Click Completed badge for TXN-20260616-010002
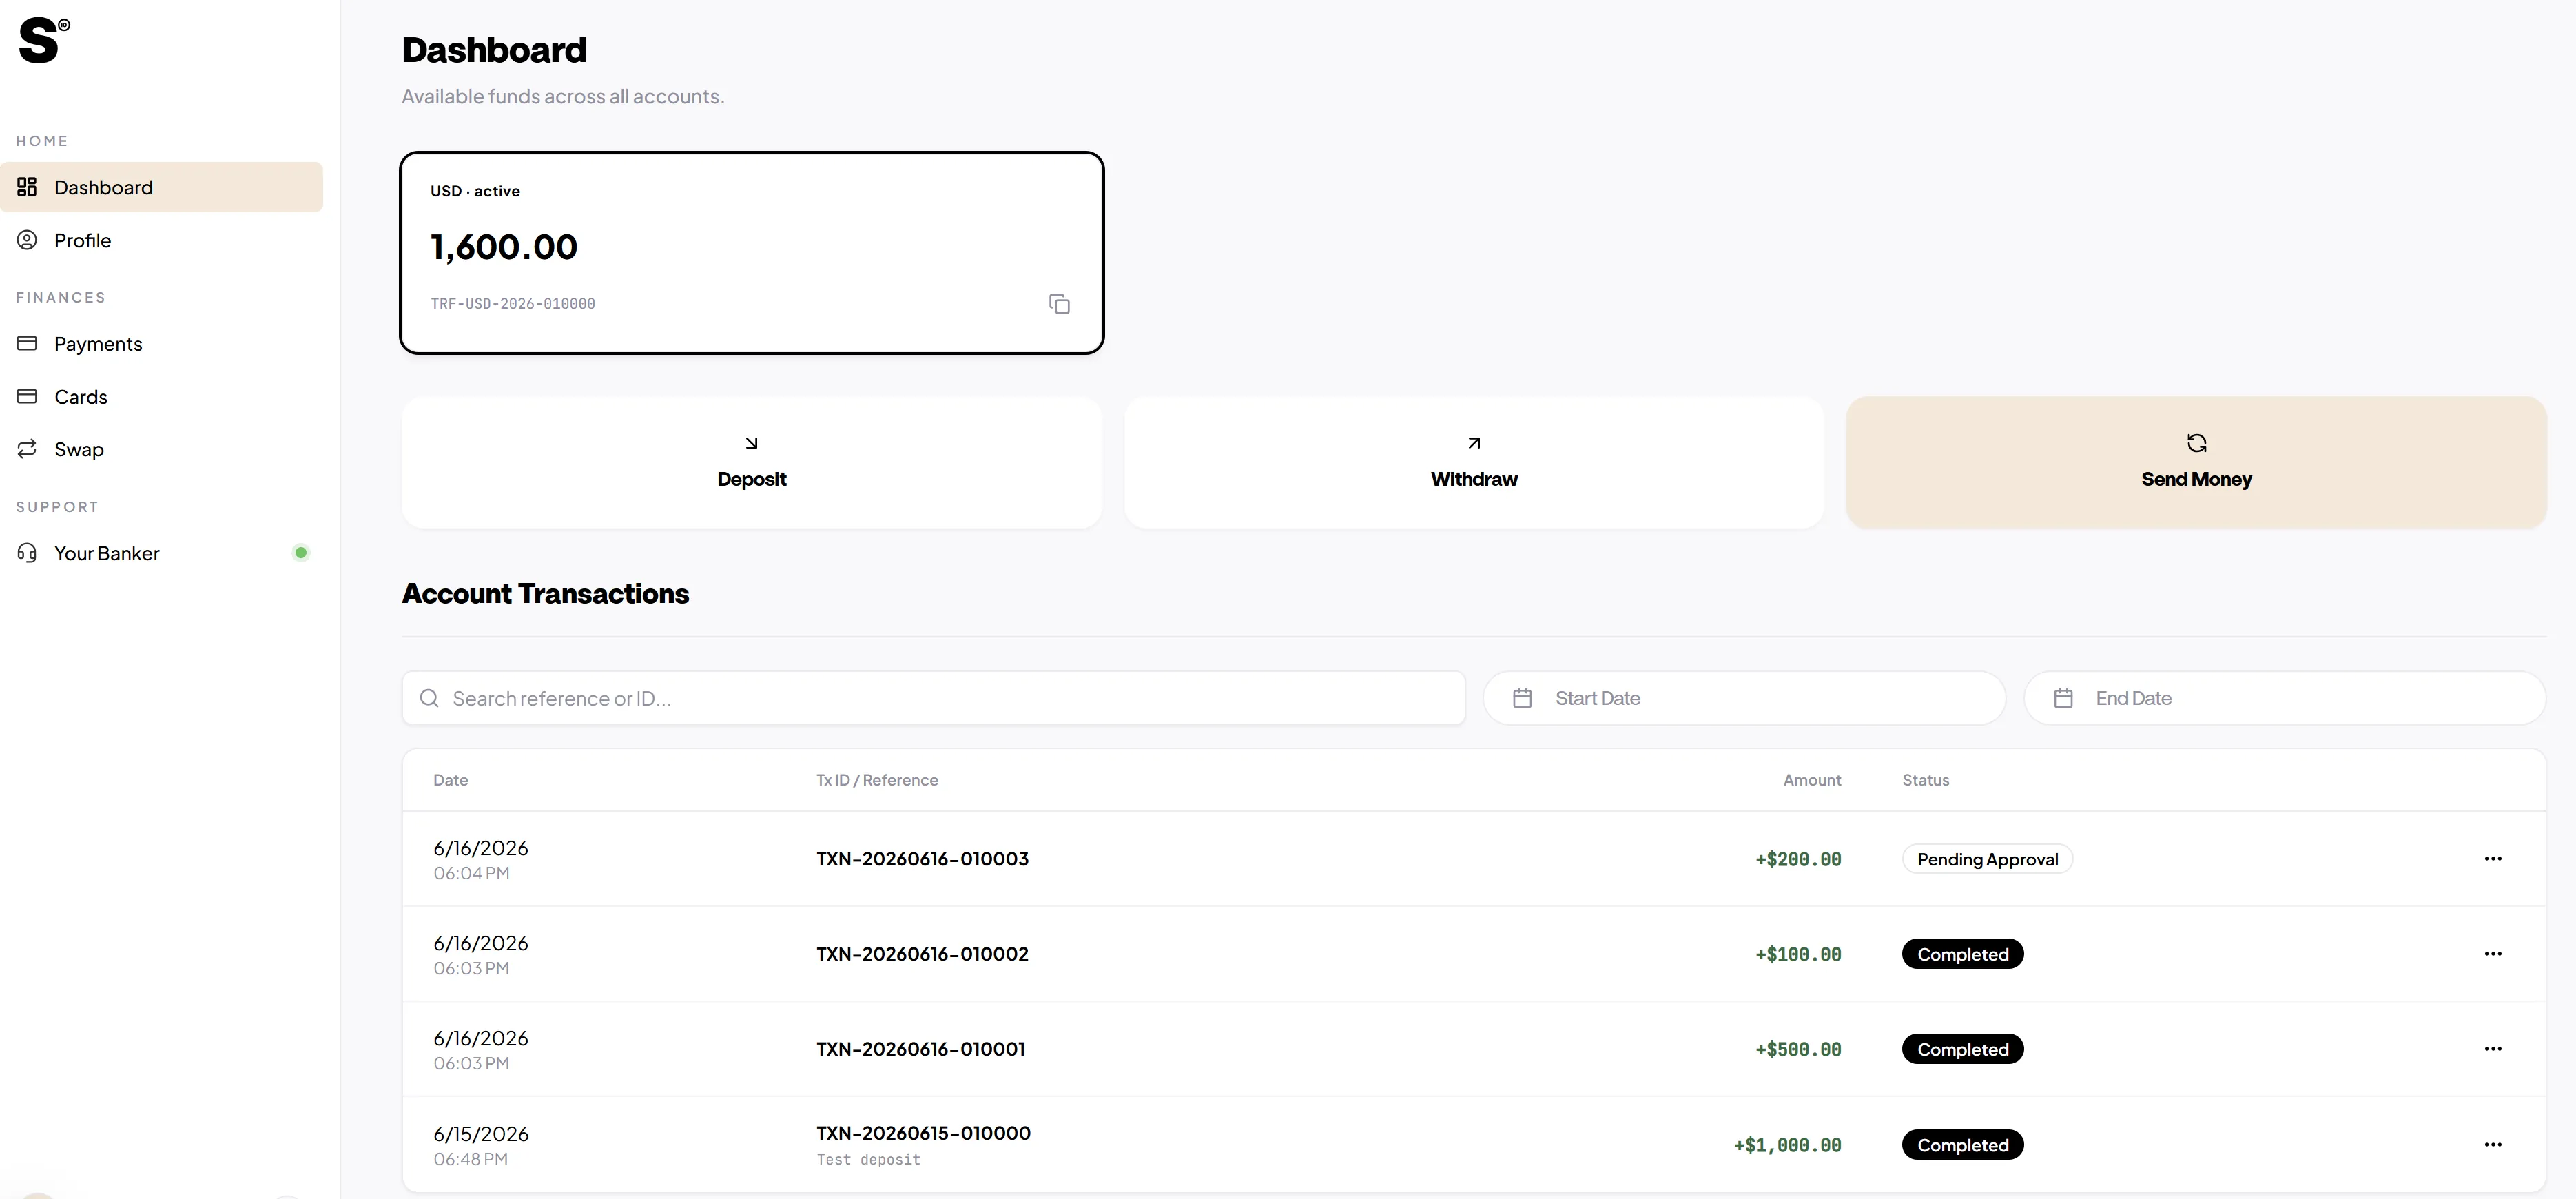The image size is (2576, 1199). coord(1963,954)
